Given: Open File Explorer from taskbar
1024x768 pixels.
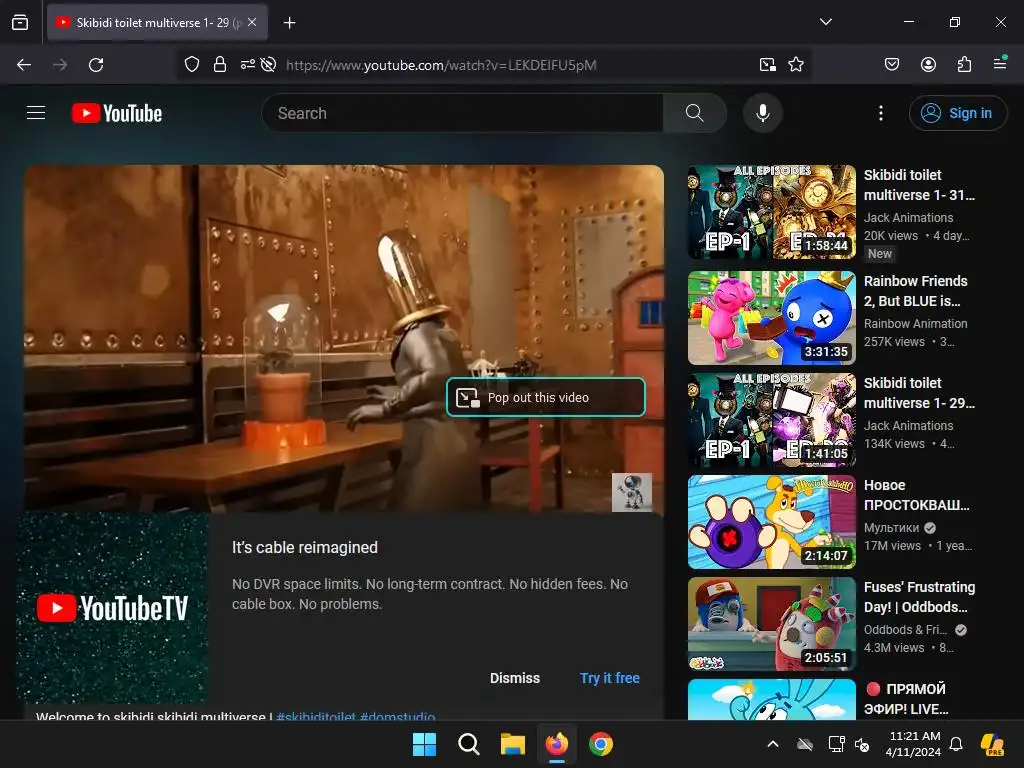Looking at the screenshot, I should (513, 744).
